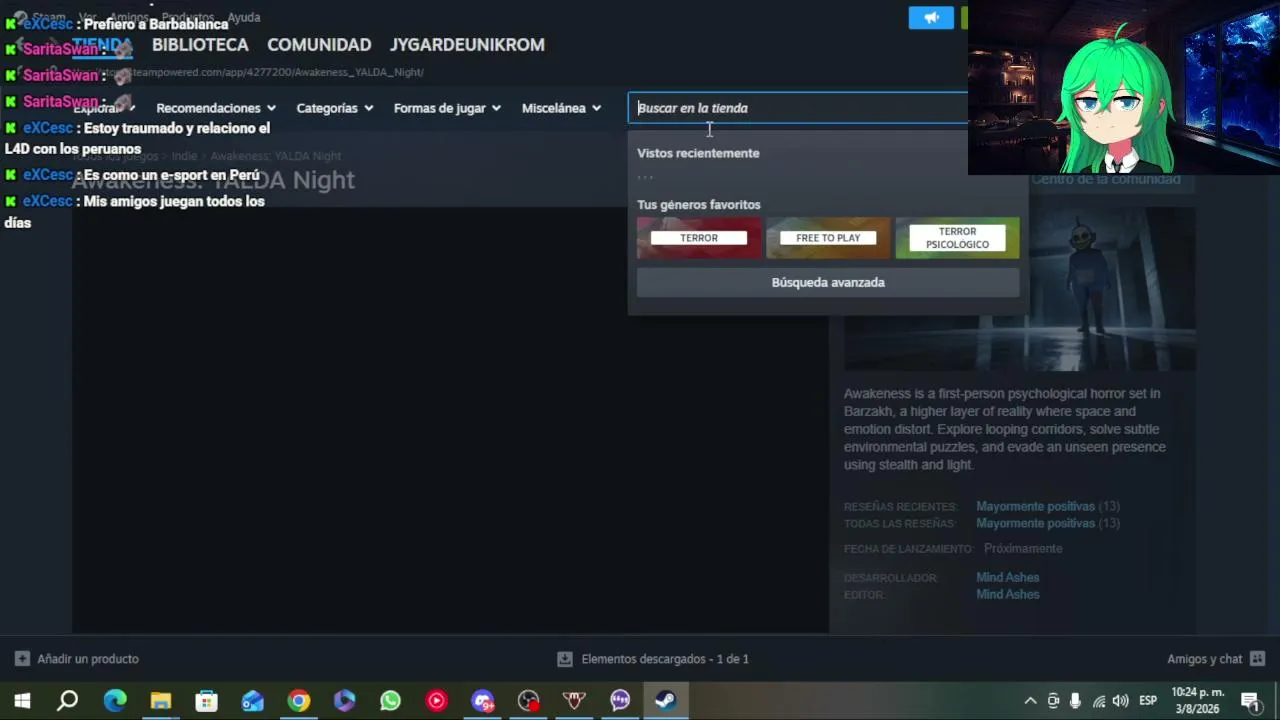Click the ESP input language indicator
The width and height of the screenshot is (1280, 720).
point(1148,701)
